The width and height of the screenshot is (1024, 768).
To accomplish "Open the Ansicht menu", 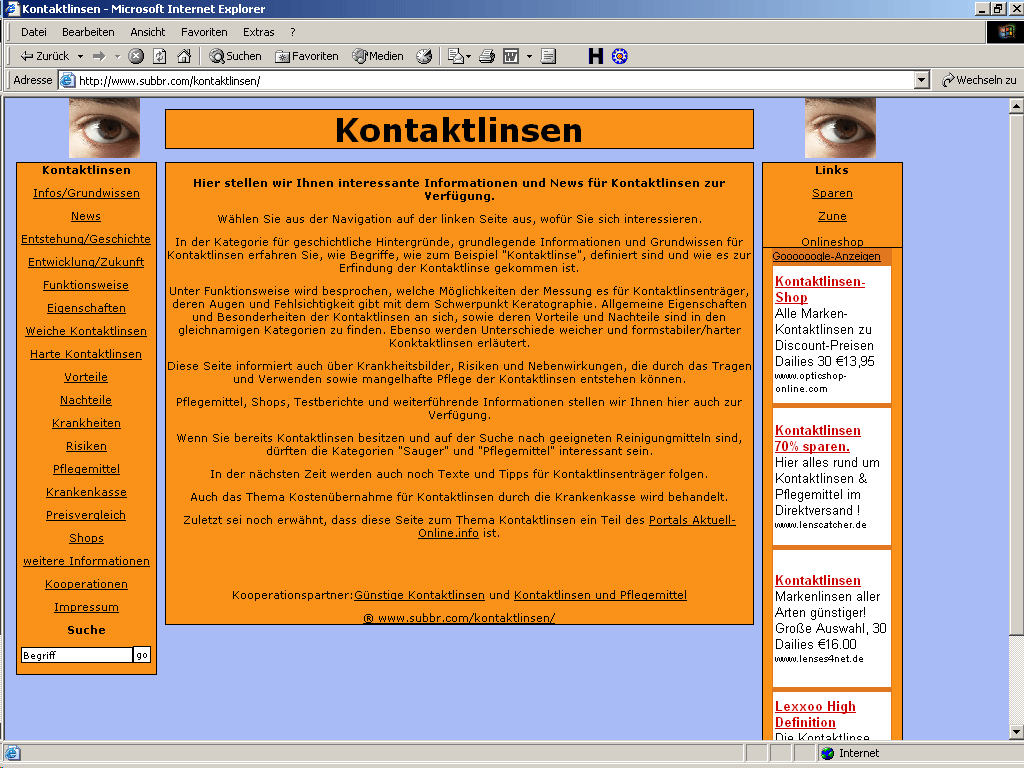I will [x=148, y=32].
